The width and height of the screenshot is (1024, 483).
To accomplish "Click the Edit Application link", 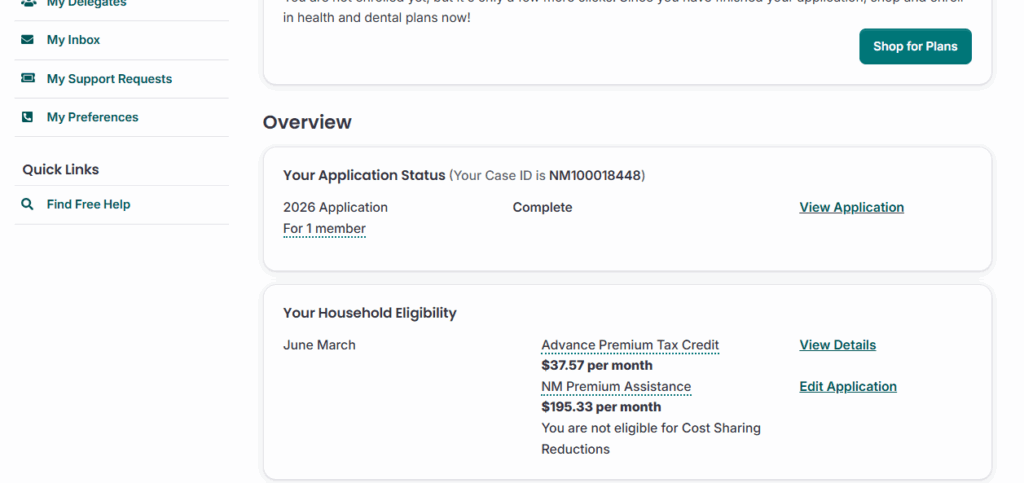I will [x=848, y=387].
